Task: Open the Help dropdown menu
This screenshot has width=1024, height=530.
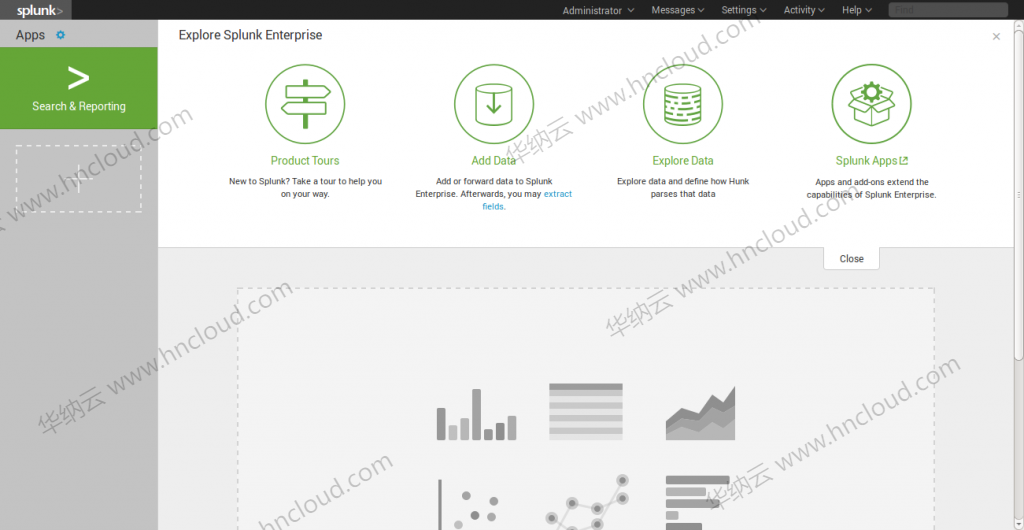Action: click(x=857, y=10)
